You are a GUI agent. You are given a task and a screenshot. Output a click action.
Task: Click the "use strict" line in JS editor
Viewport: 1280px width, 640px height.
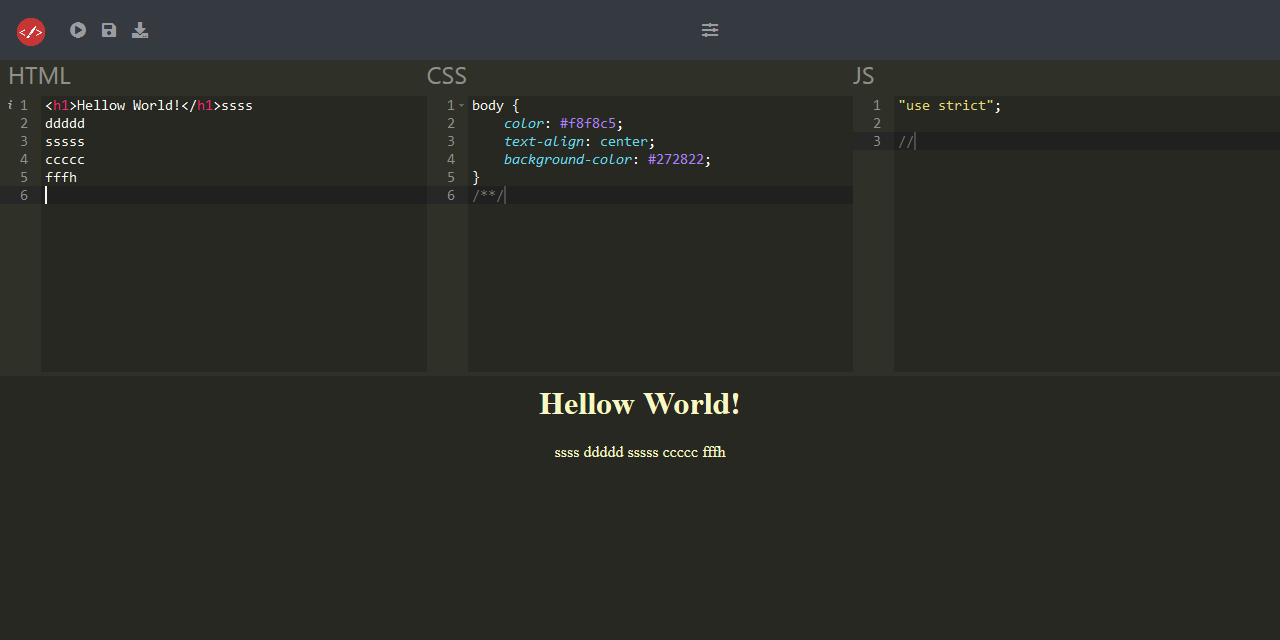click(x=949, y=105)
